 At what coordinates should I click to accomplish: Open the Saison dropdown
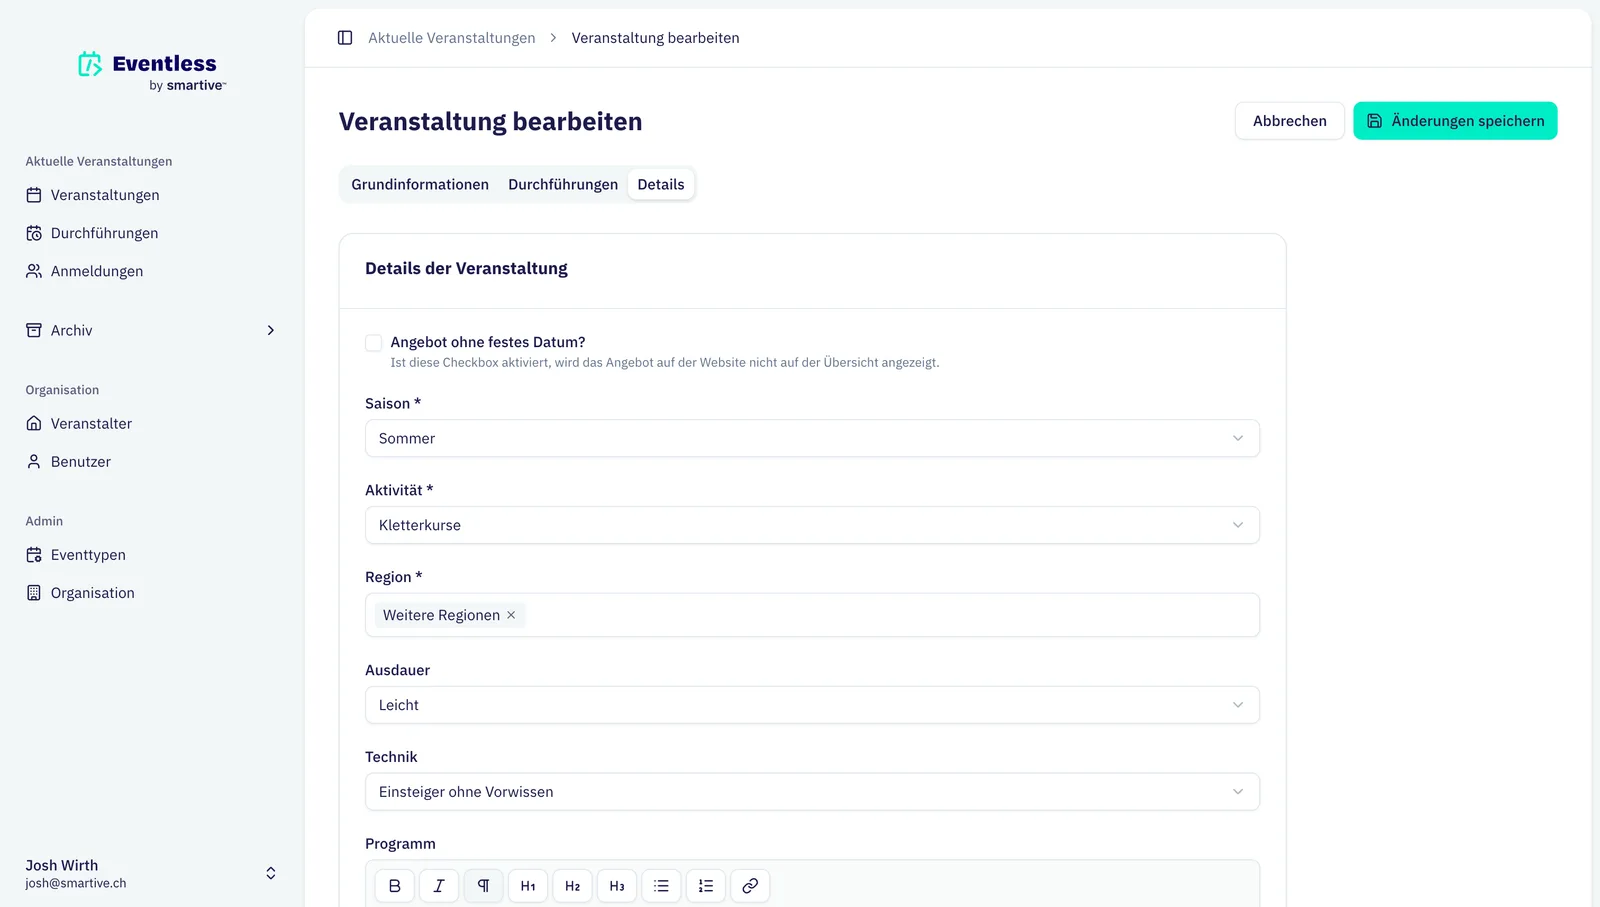click(x=812, y=438)
